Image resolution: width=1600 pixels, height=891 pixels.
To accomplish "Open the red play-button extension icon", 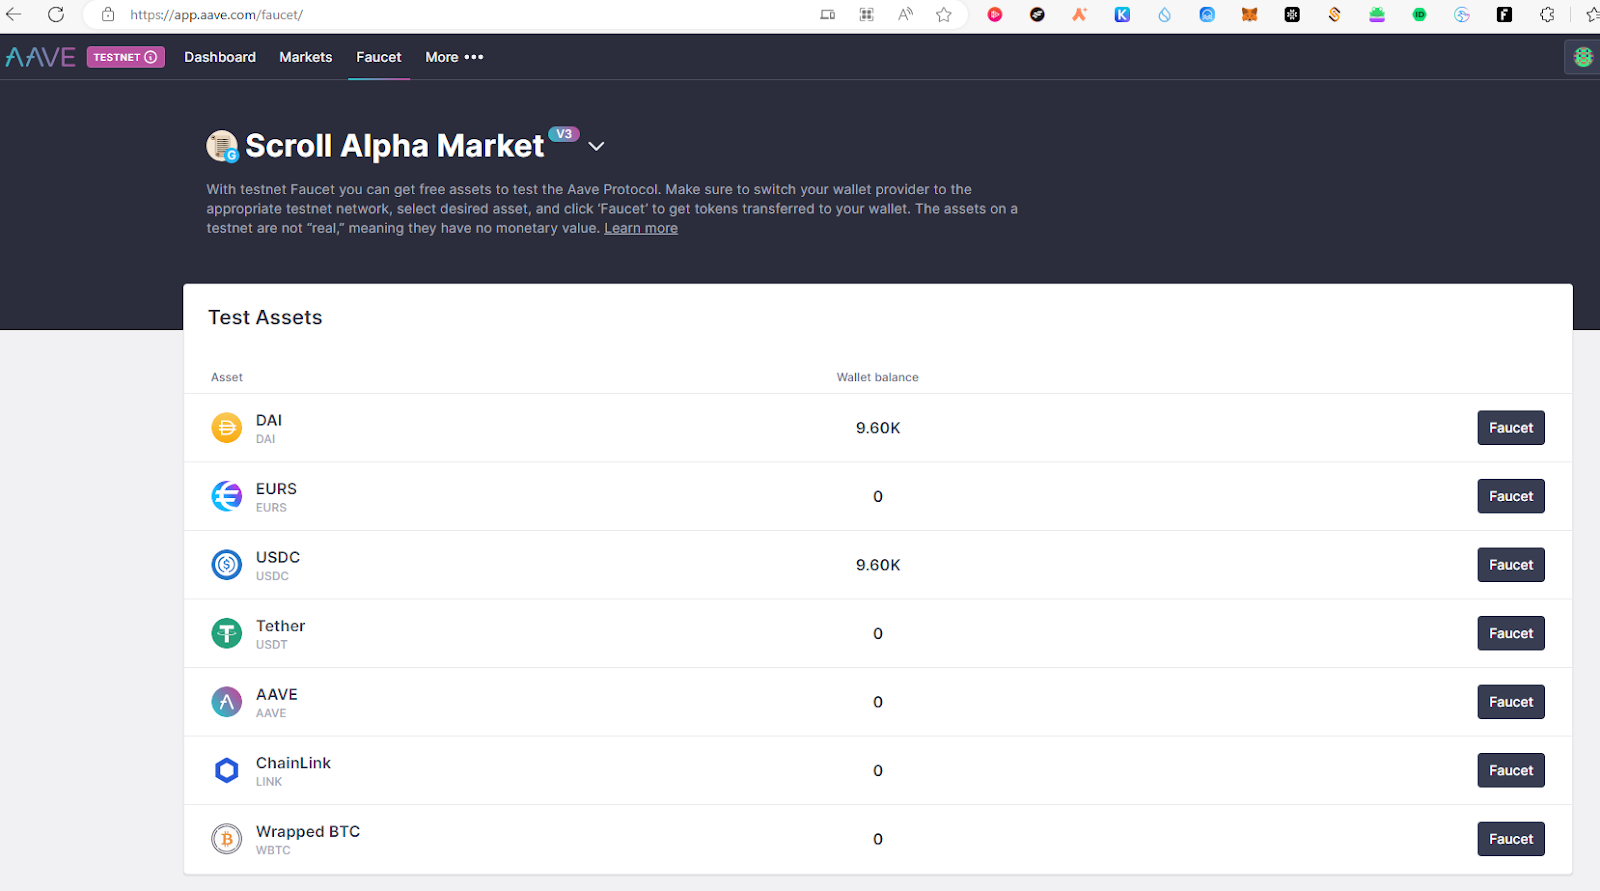I will point(995,14).
